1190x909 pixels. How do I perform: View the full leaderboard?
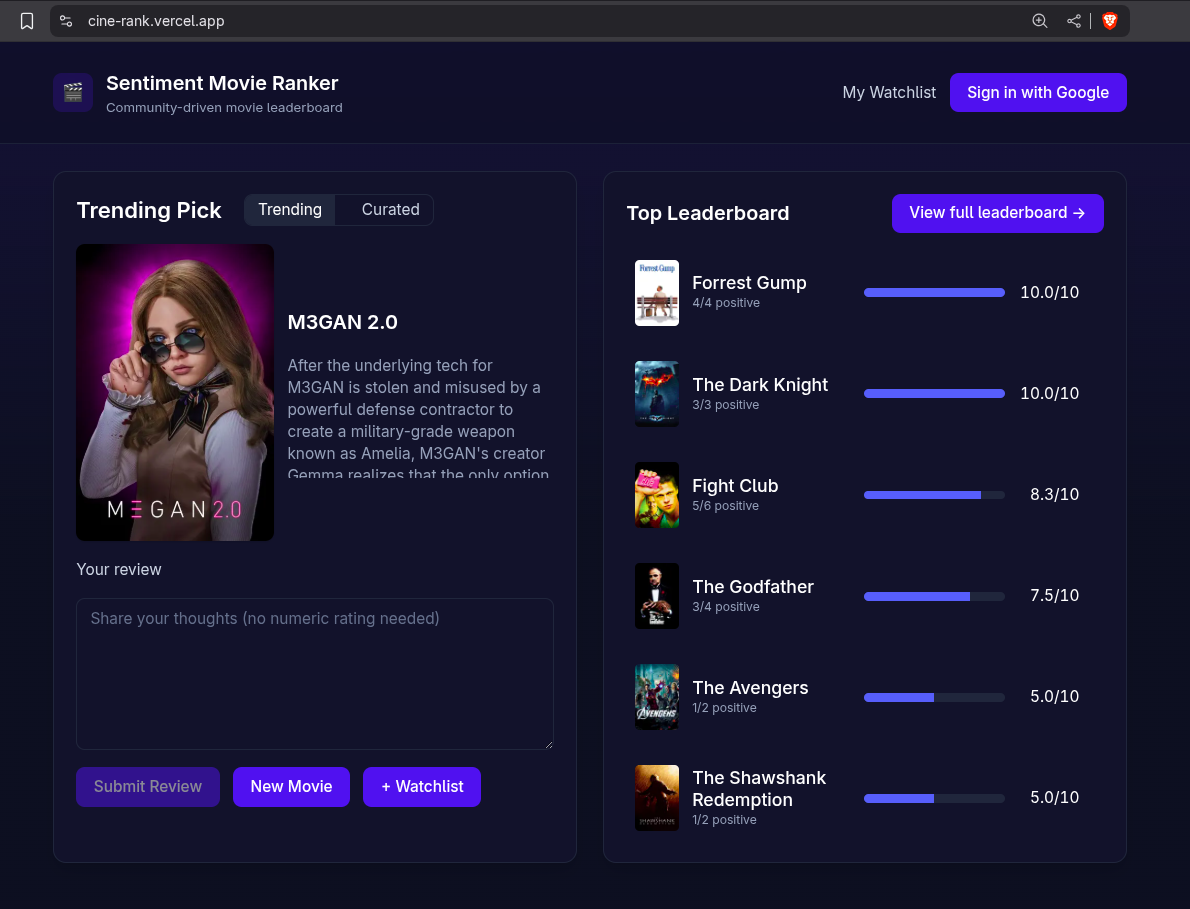(997, 213)
